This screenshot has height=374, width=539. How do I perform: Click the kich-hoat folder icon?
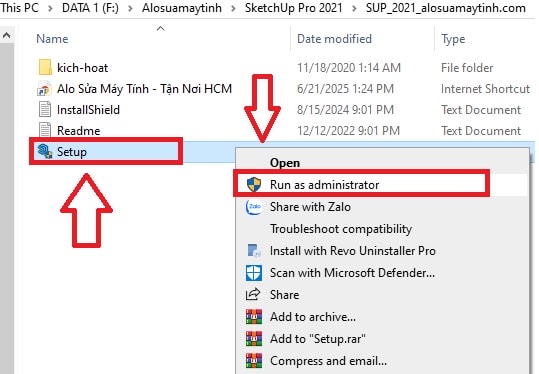click(45, 67)
